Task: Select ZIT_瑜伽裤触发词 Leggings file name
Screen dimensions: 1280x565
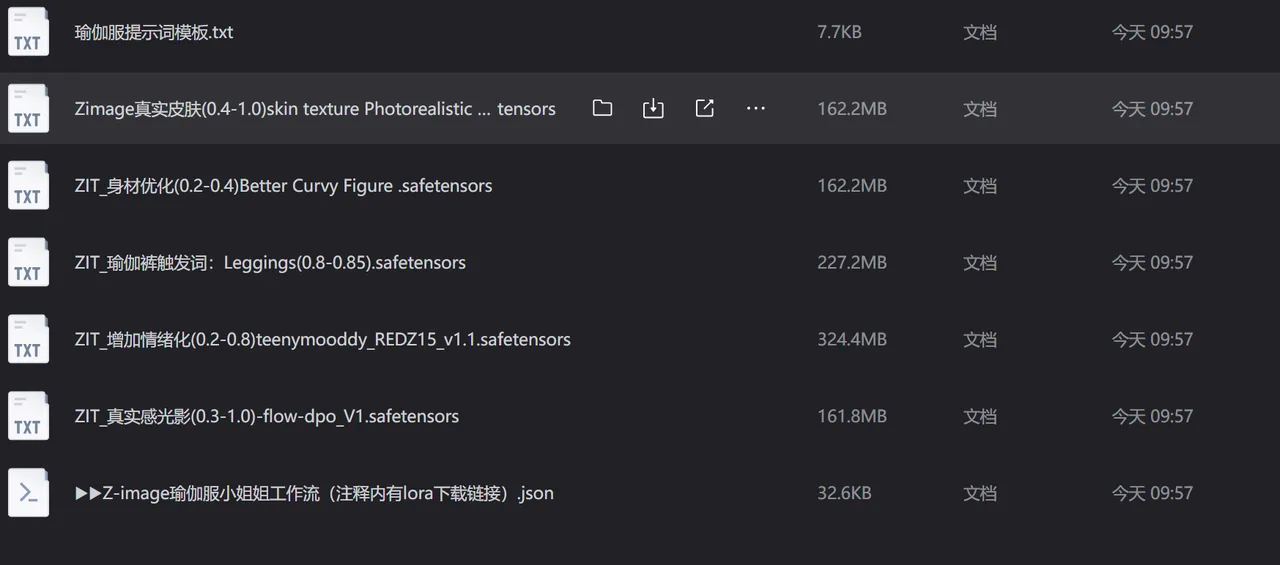Action: 270,263
